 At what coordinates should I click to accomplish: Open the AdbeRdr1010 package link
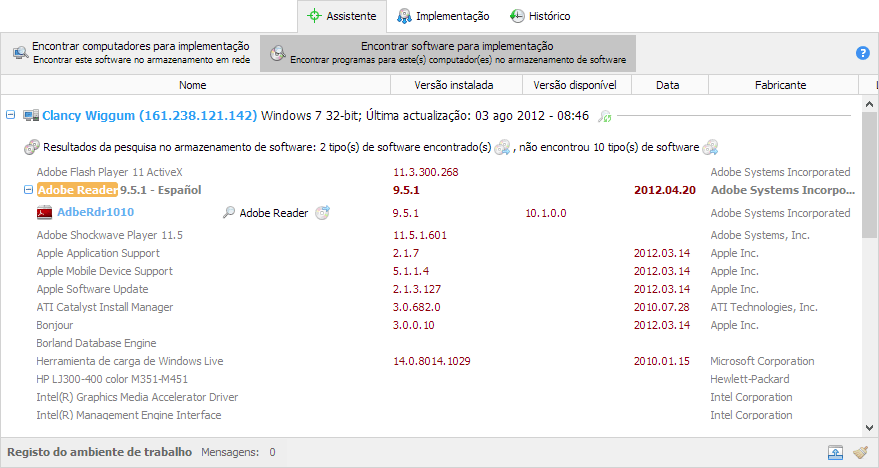coord(95,213)
